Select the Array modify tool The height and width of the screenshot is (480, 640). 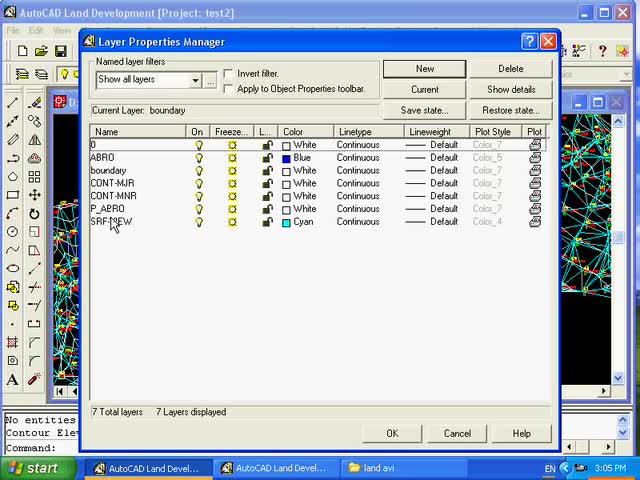[x=35, y=177]
